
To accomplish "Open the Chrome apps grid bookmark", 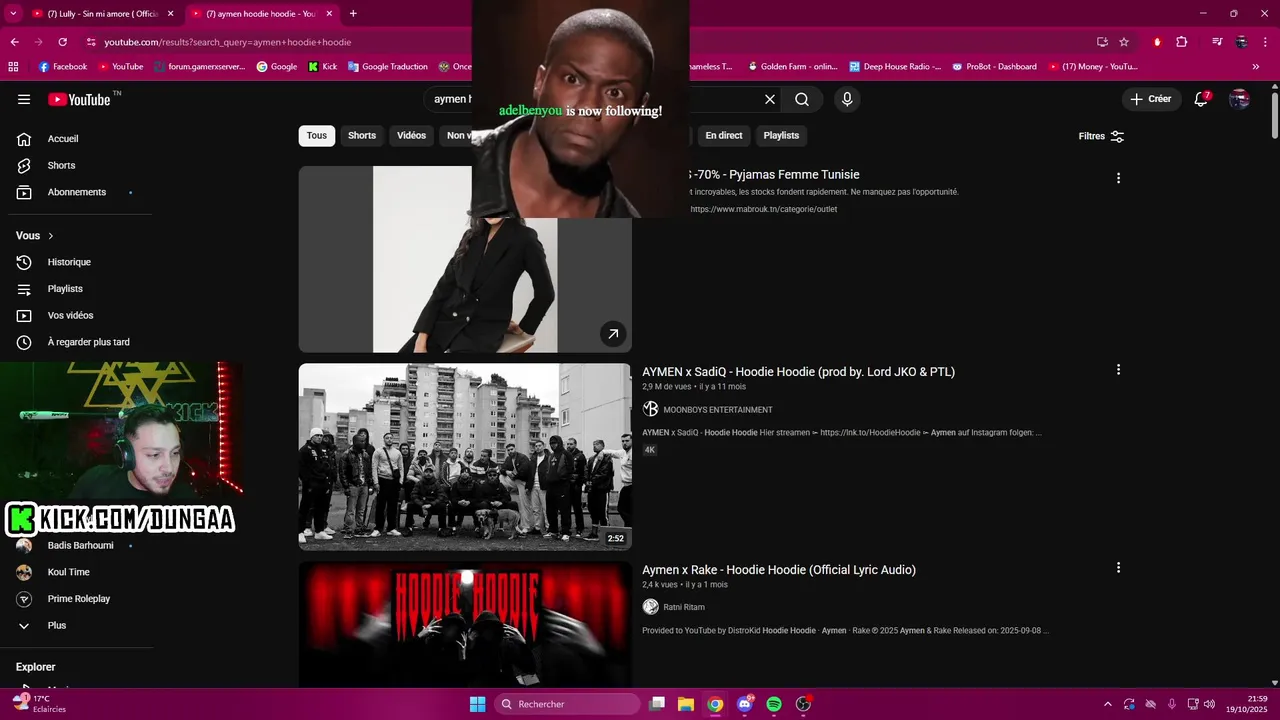I will tap(13, 67).
